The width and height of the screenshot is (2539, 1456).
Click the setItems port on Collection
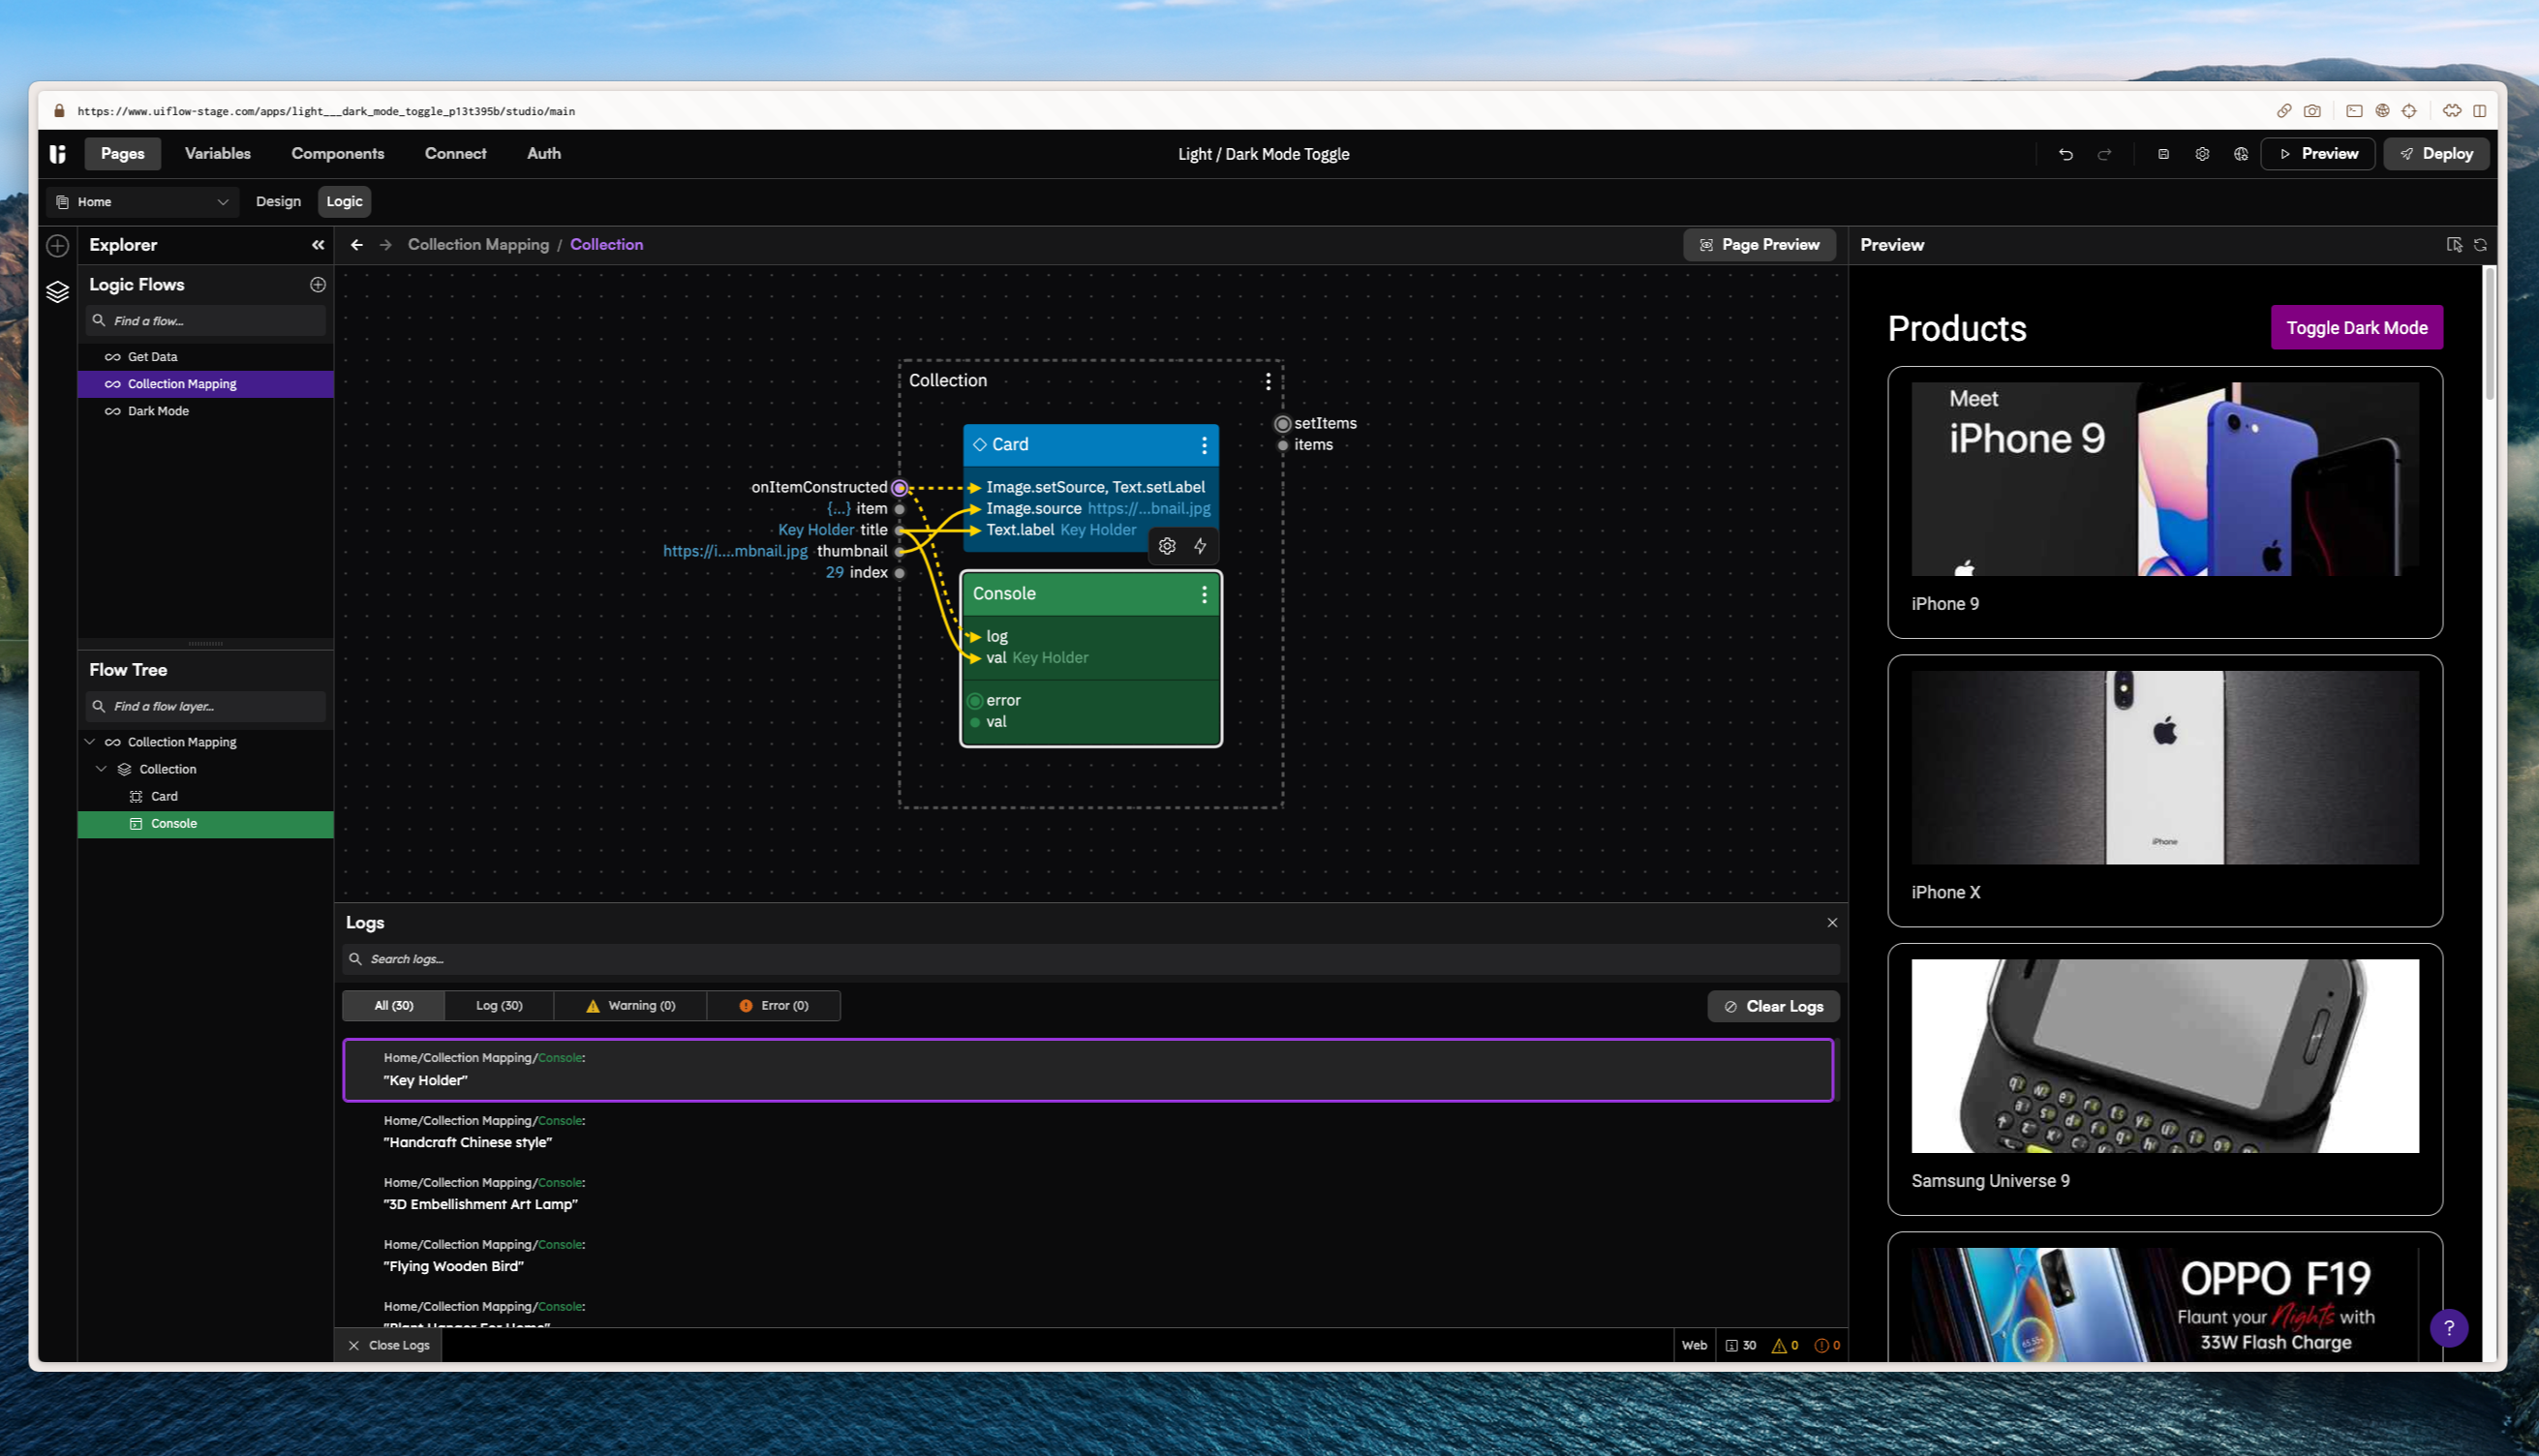tap(1283, 424)
